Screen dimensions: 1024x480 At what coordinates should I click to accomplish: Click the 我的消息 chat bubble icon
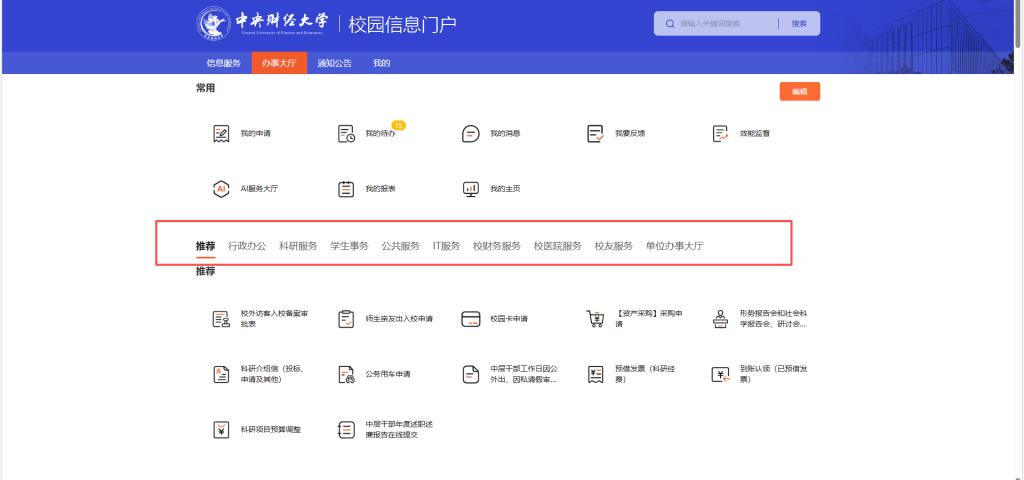pyautogui.click(x=471, y=133)
